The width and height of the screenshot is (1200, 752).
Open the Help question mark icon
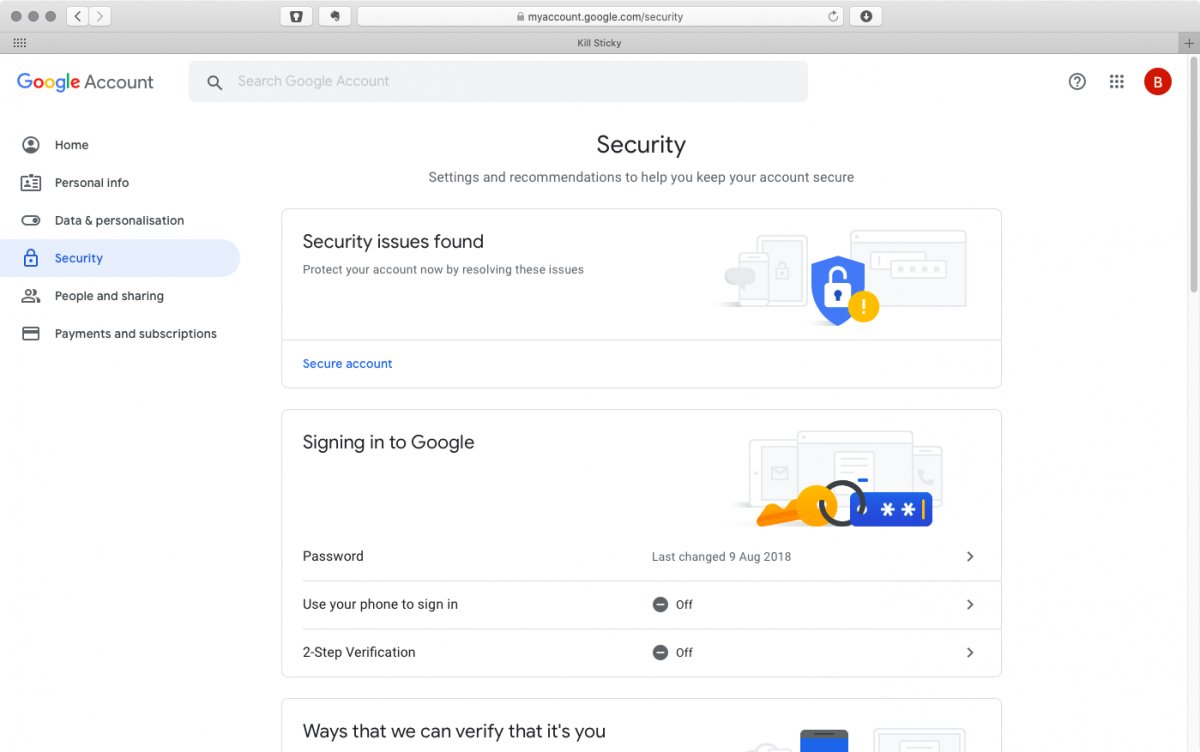pyautogui.click(x=1077, y=81)
